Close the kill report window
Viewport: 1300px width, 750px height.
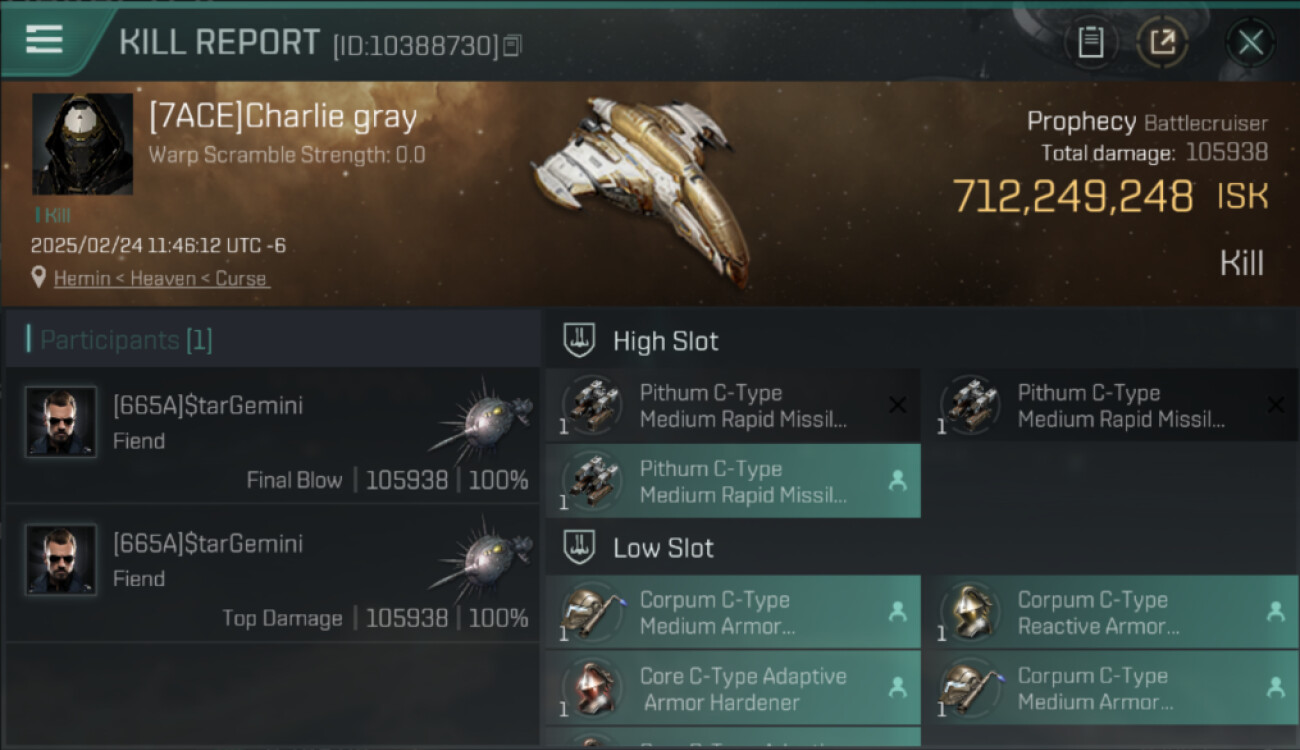tap(1250, 42)
